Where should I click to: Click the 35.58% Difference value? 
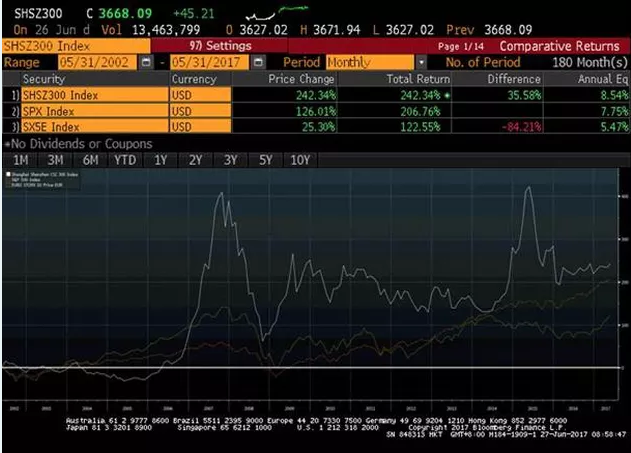click(524, 95)
